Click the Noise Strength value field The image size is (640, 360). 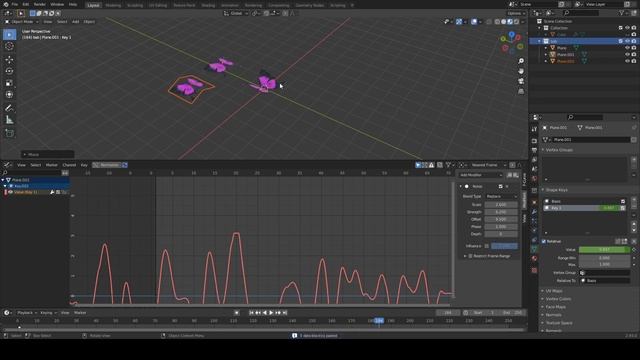(501, 212)
